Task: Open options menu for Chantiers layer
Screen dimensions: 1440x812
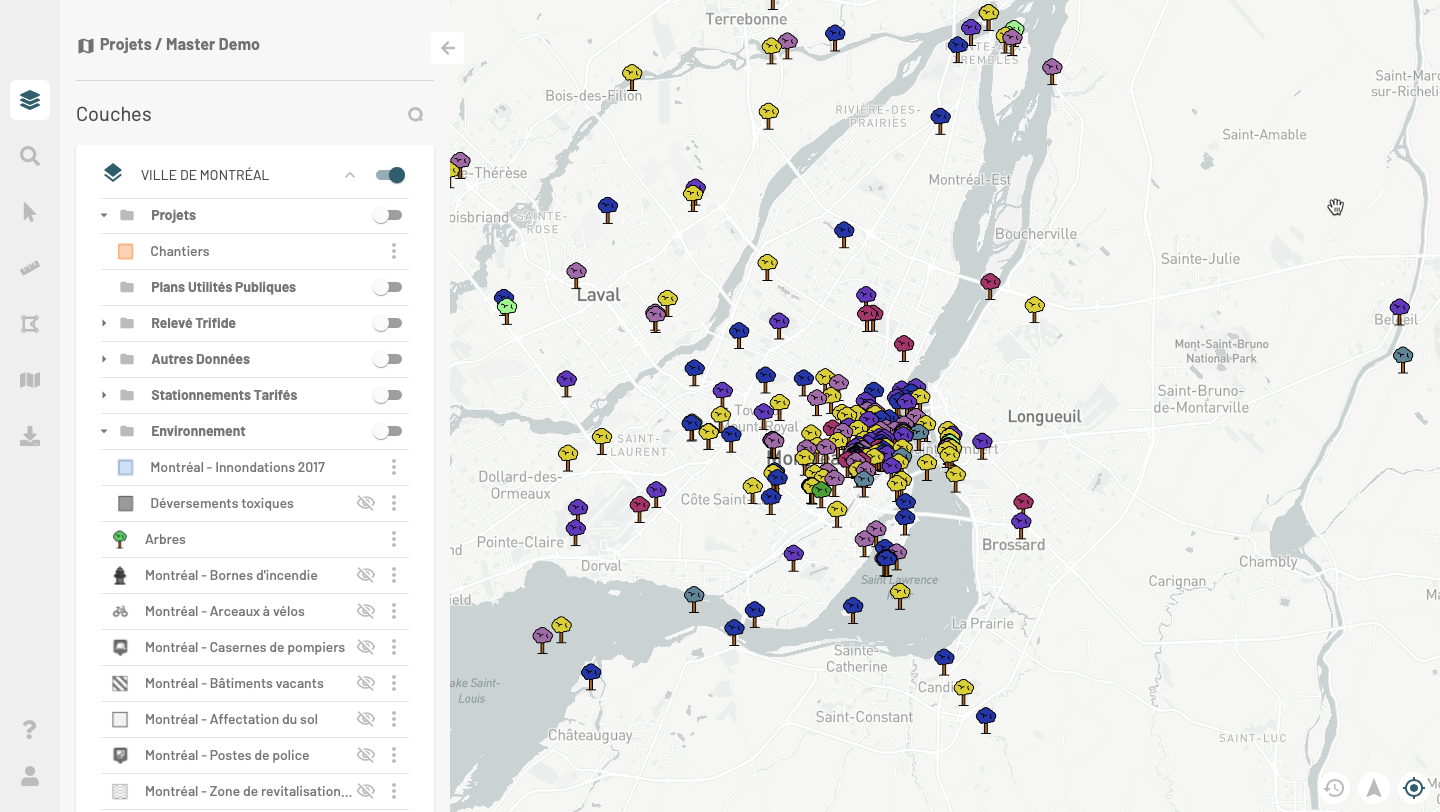Action: (x=394, y=251)
